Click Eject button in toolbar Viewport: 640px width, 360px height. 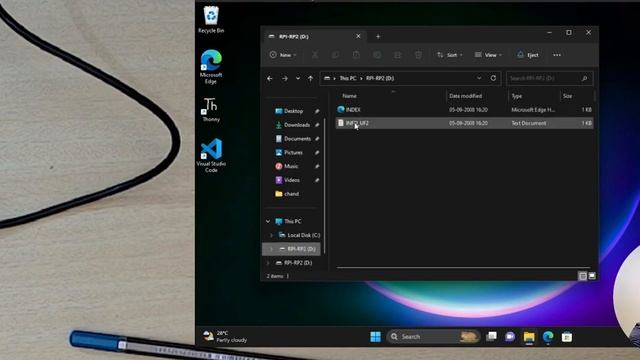[528, 55]
